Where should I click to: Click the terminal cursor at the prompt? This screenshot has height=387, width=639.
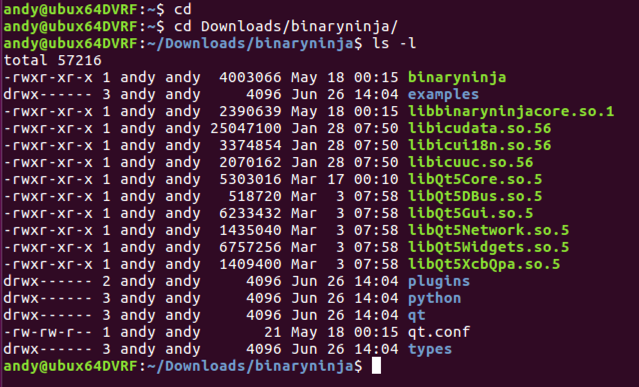click(376, 365)
